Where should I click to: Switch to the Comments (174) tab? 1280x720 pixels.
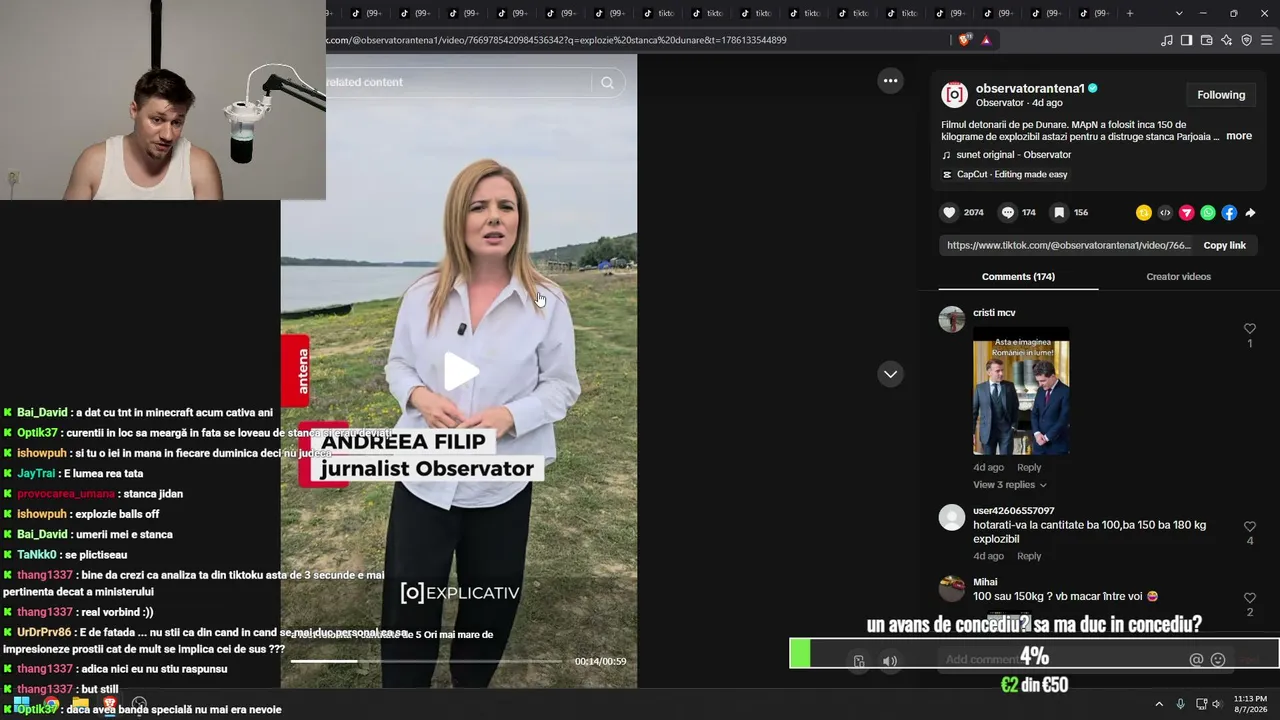[x=1018, y=277]
